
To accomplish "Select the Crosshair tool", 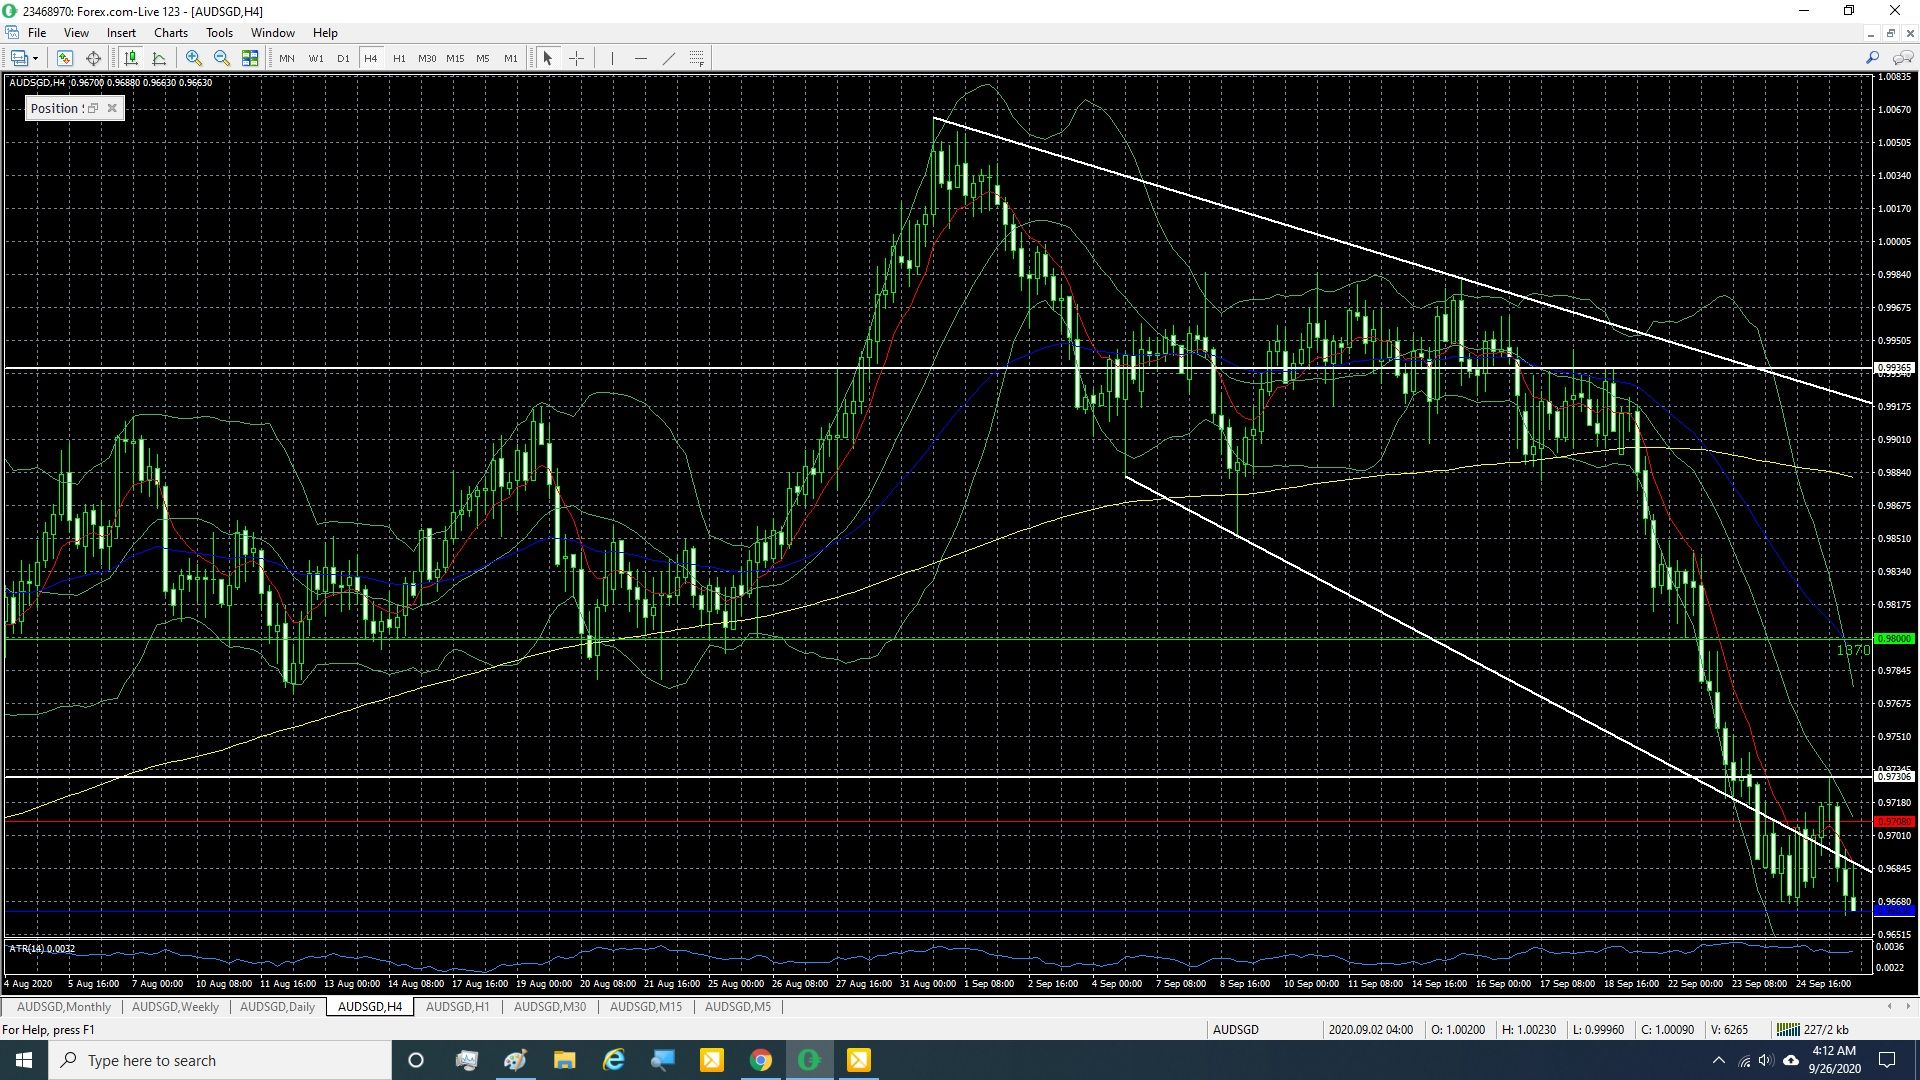I will [x=577, y=58].
